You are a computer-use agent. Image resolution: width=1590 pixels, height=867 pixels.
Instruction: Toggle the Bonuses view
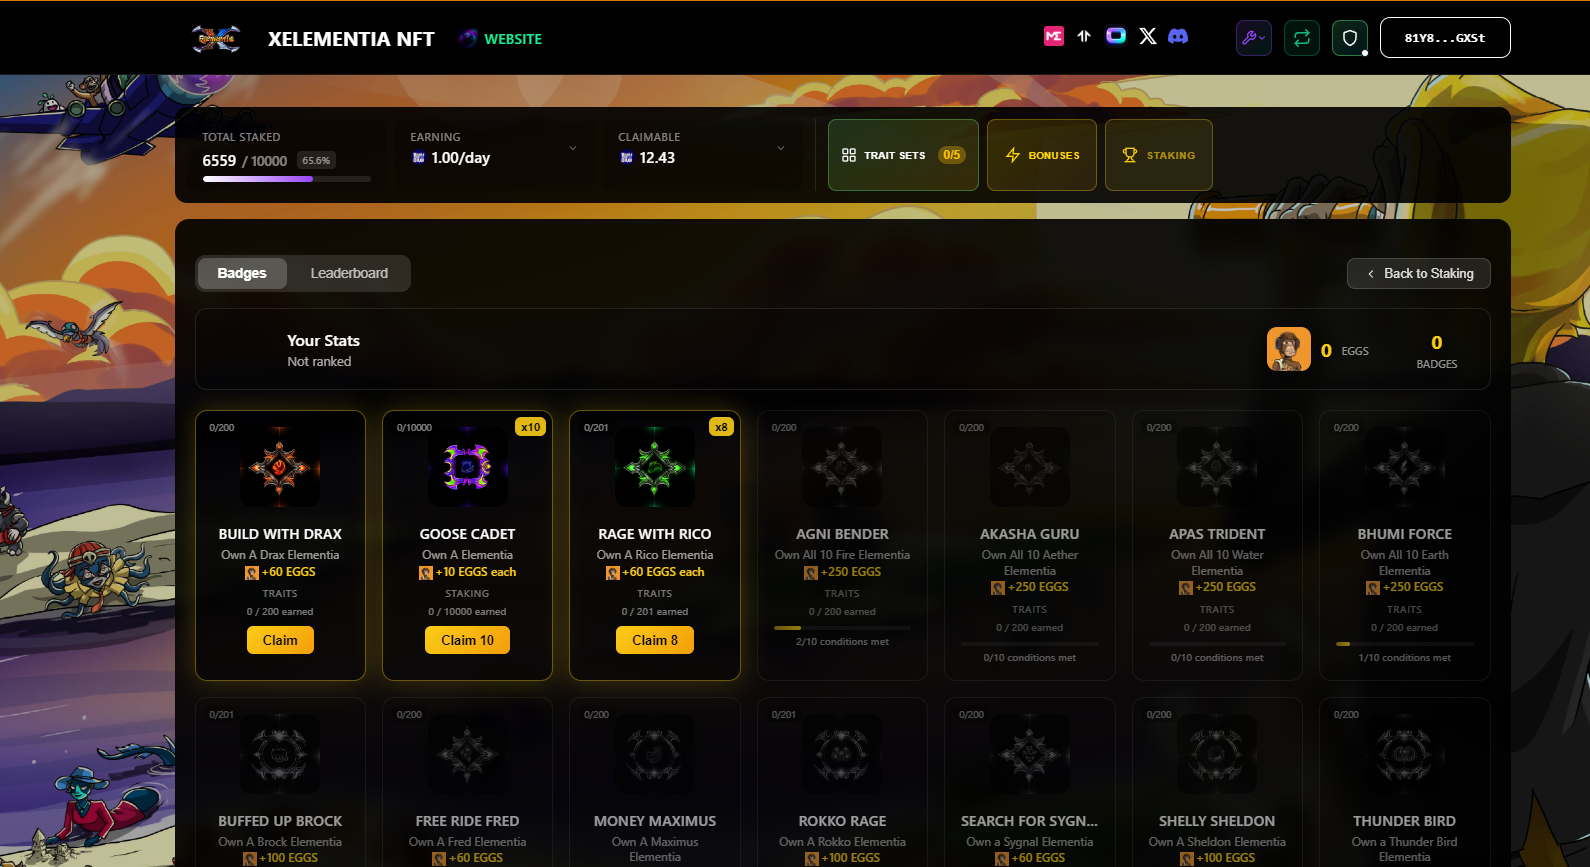click(x=1041, y=155)
